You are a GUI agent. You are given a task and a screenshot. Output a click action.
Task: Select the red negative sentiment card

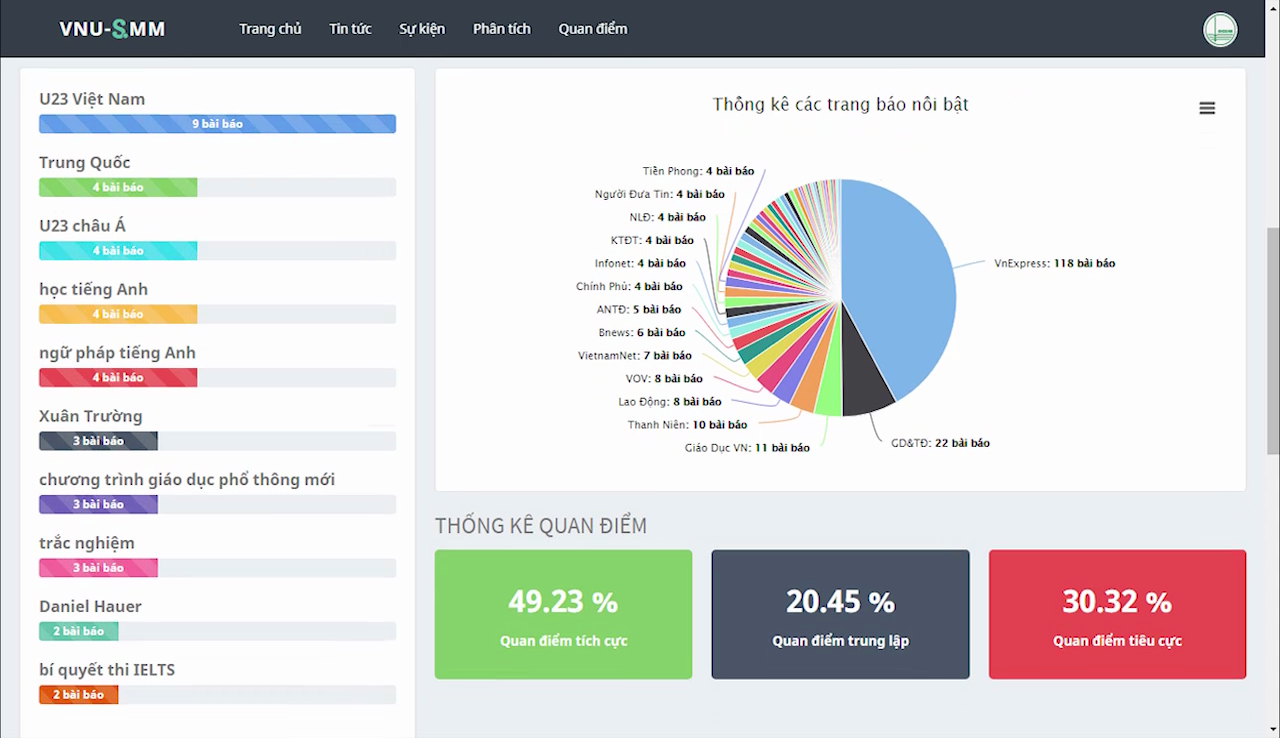pyautogui.click(x=1117, y=614)
